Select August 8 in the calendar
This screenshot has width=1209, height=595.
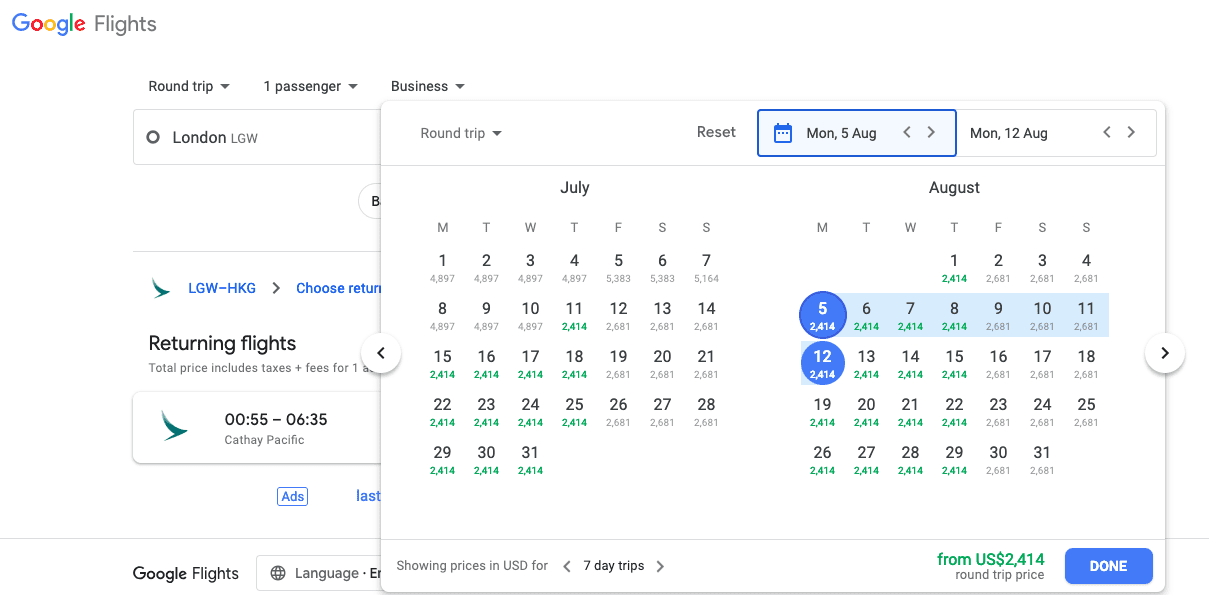point(954,315)
